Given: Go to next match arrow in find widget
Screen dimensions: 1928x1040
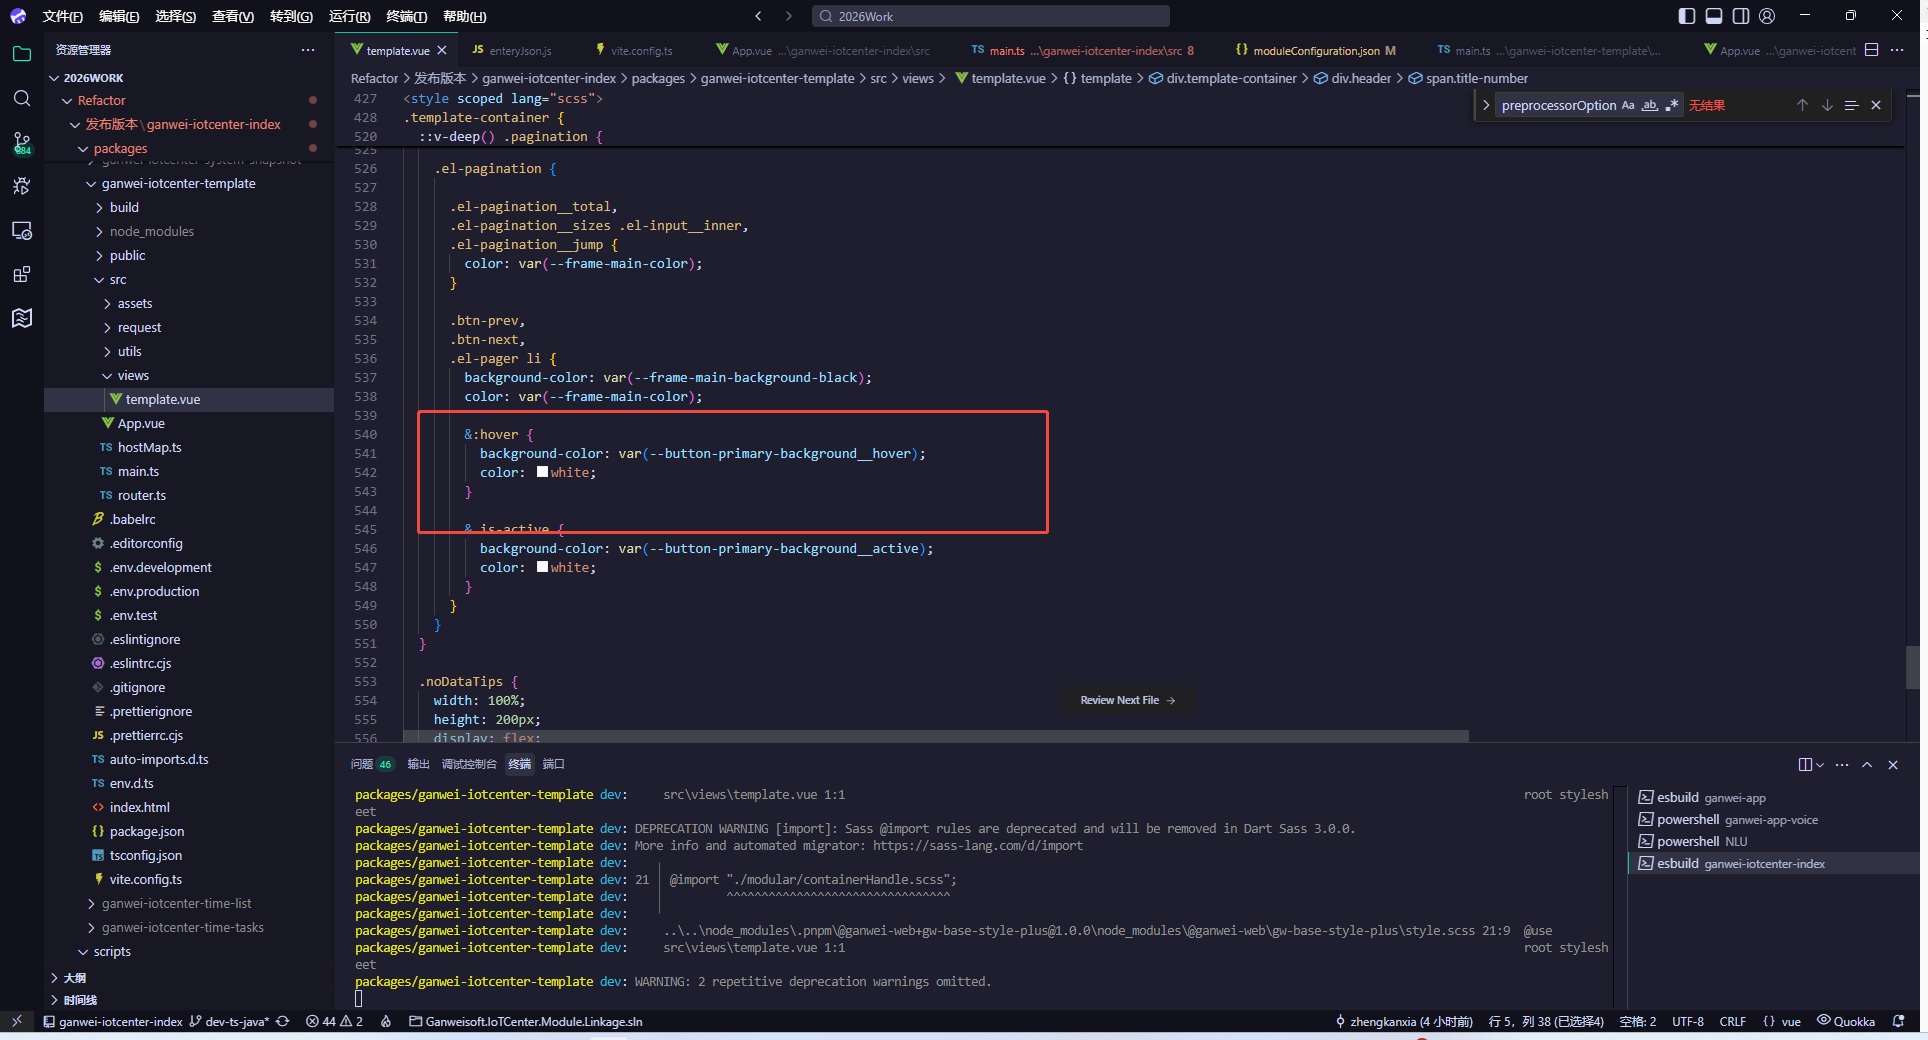Looking at the screenshot, I should tap(1827, 105).
